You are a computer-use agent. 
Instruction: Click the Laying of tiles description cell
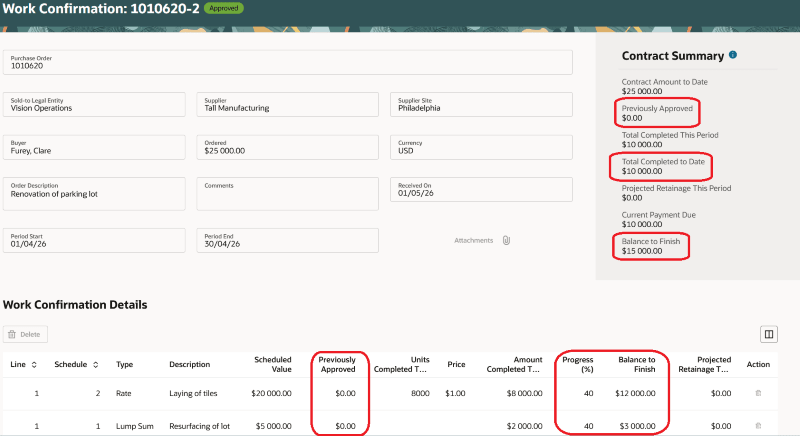pyautogui.click(x=193, y=393)
